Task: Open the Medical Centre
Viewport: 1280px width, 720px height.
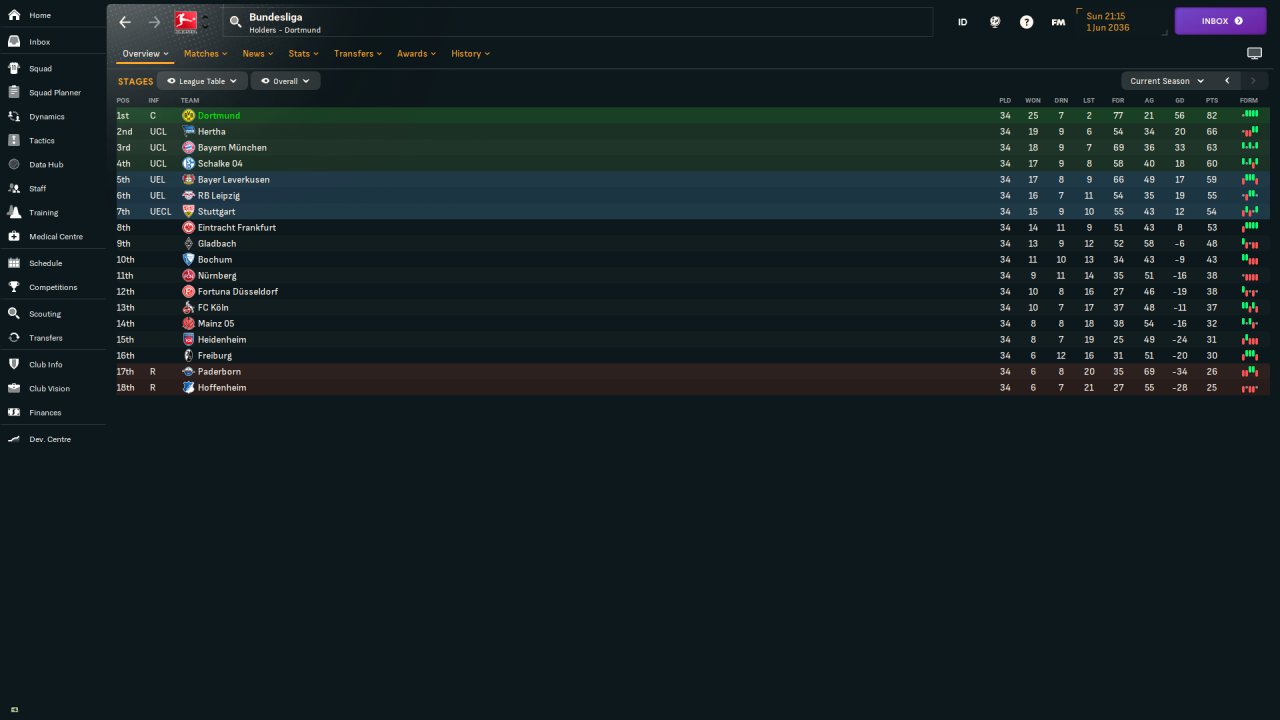Action: pyautogui.click(x=56, y=237)
